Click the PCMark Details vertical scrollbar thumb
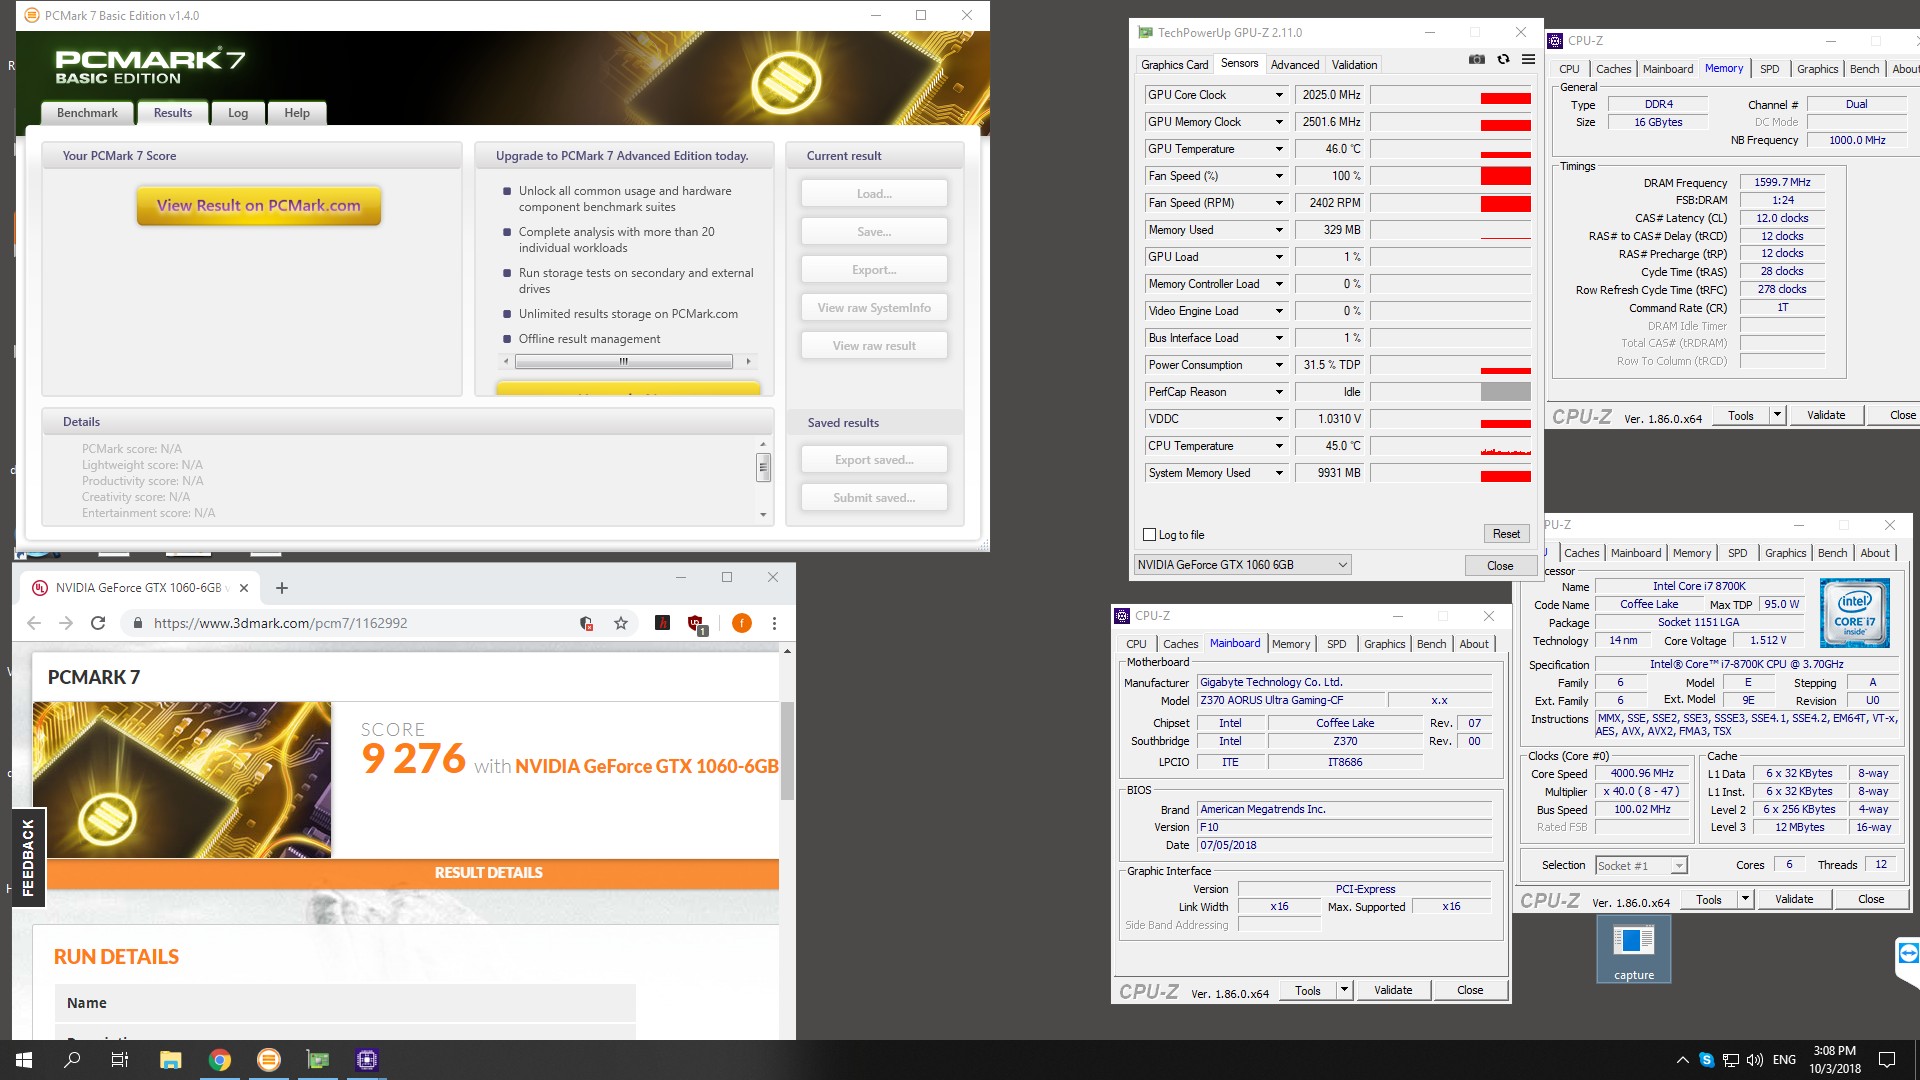The height and width of the screenshot is (1080, 1920). tap(763, 467)
